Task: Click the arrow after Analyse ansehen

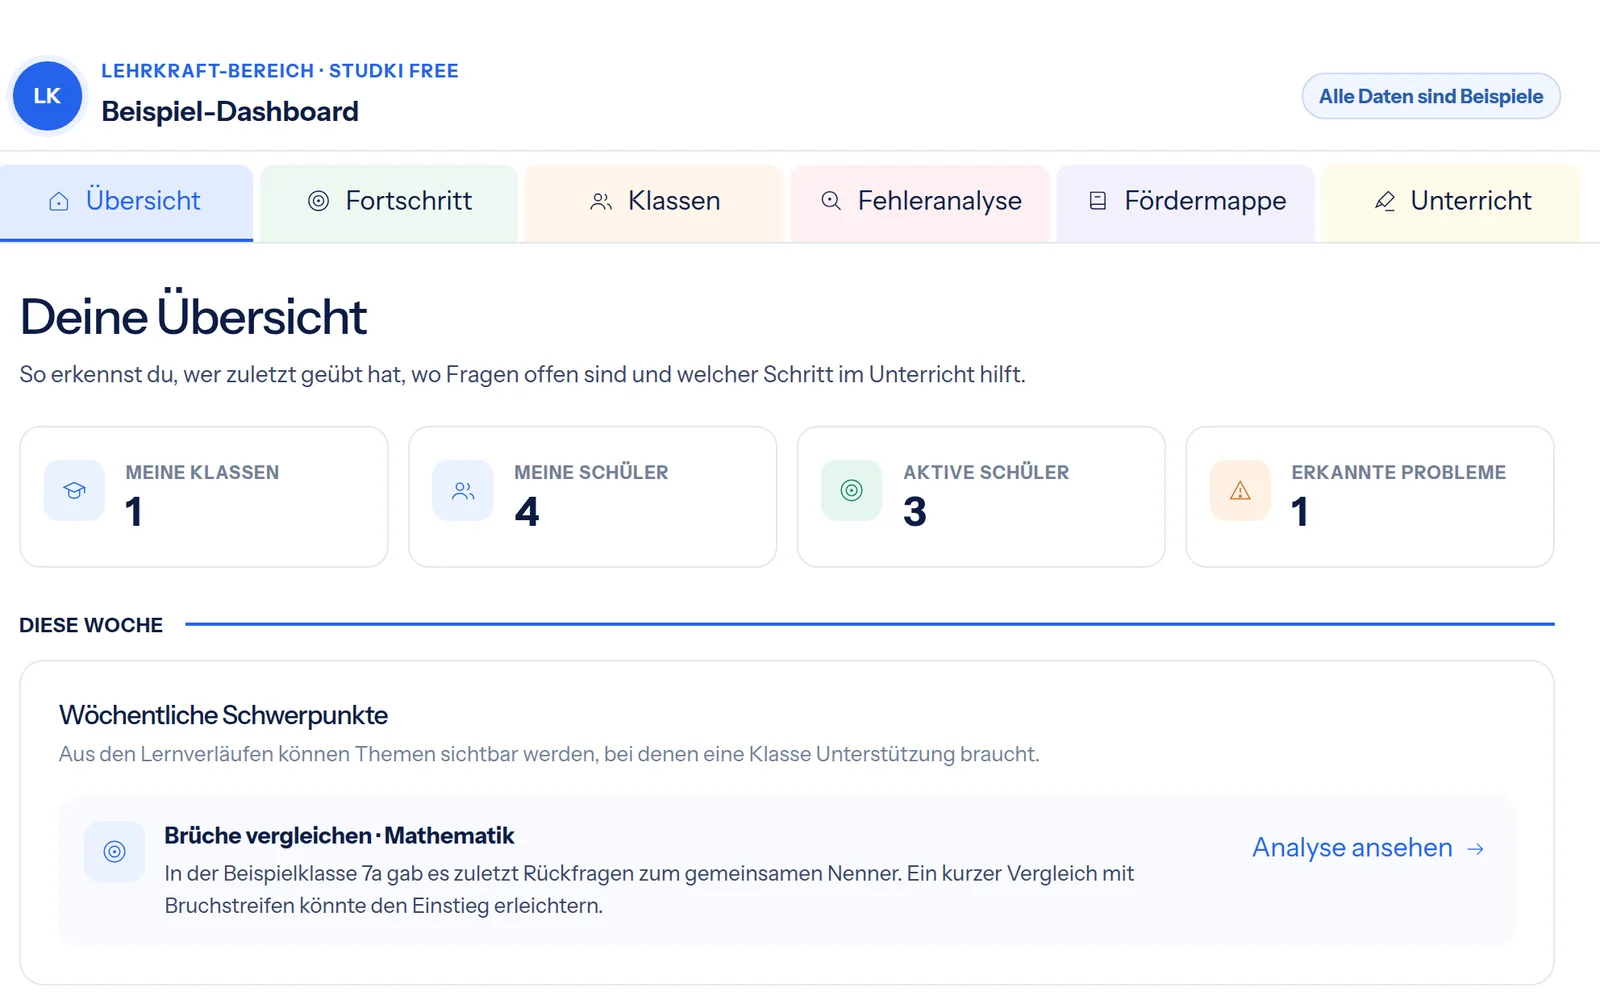Action: pos(1475,849)
